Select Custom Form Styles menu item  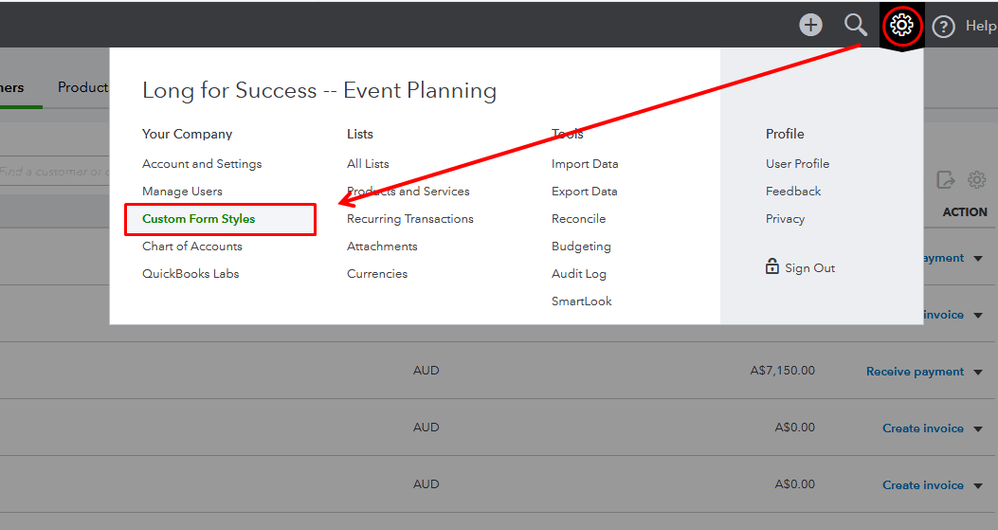pos(199,219)
